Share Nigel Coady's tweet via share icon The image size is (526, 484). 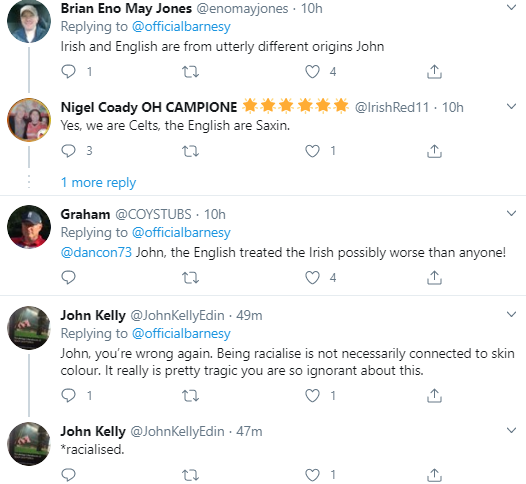[434, 151]
